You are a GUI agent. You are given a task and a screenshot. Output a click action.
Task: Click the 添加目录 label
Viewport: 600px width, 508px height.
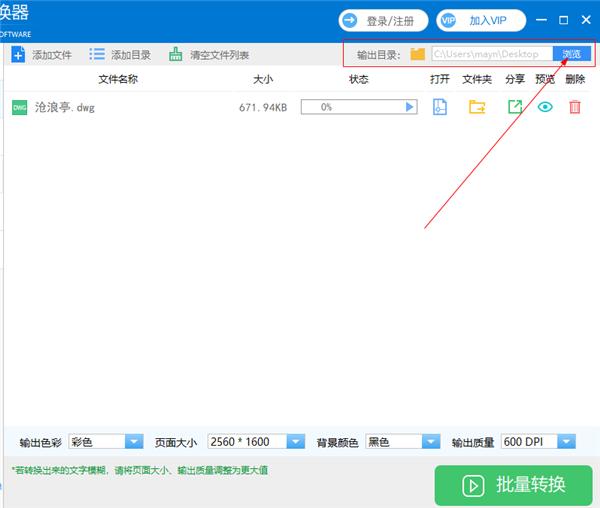(x=130, y=55)
